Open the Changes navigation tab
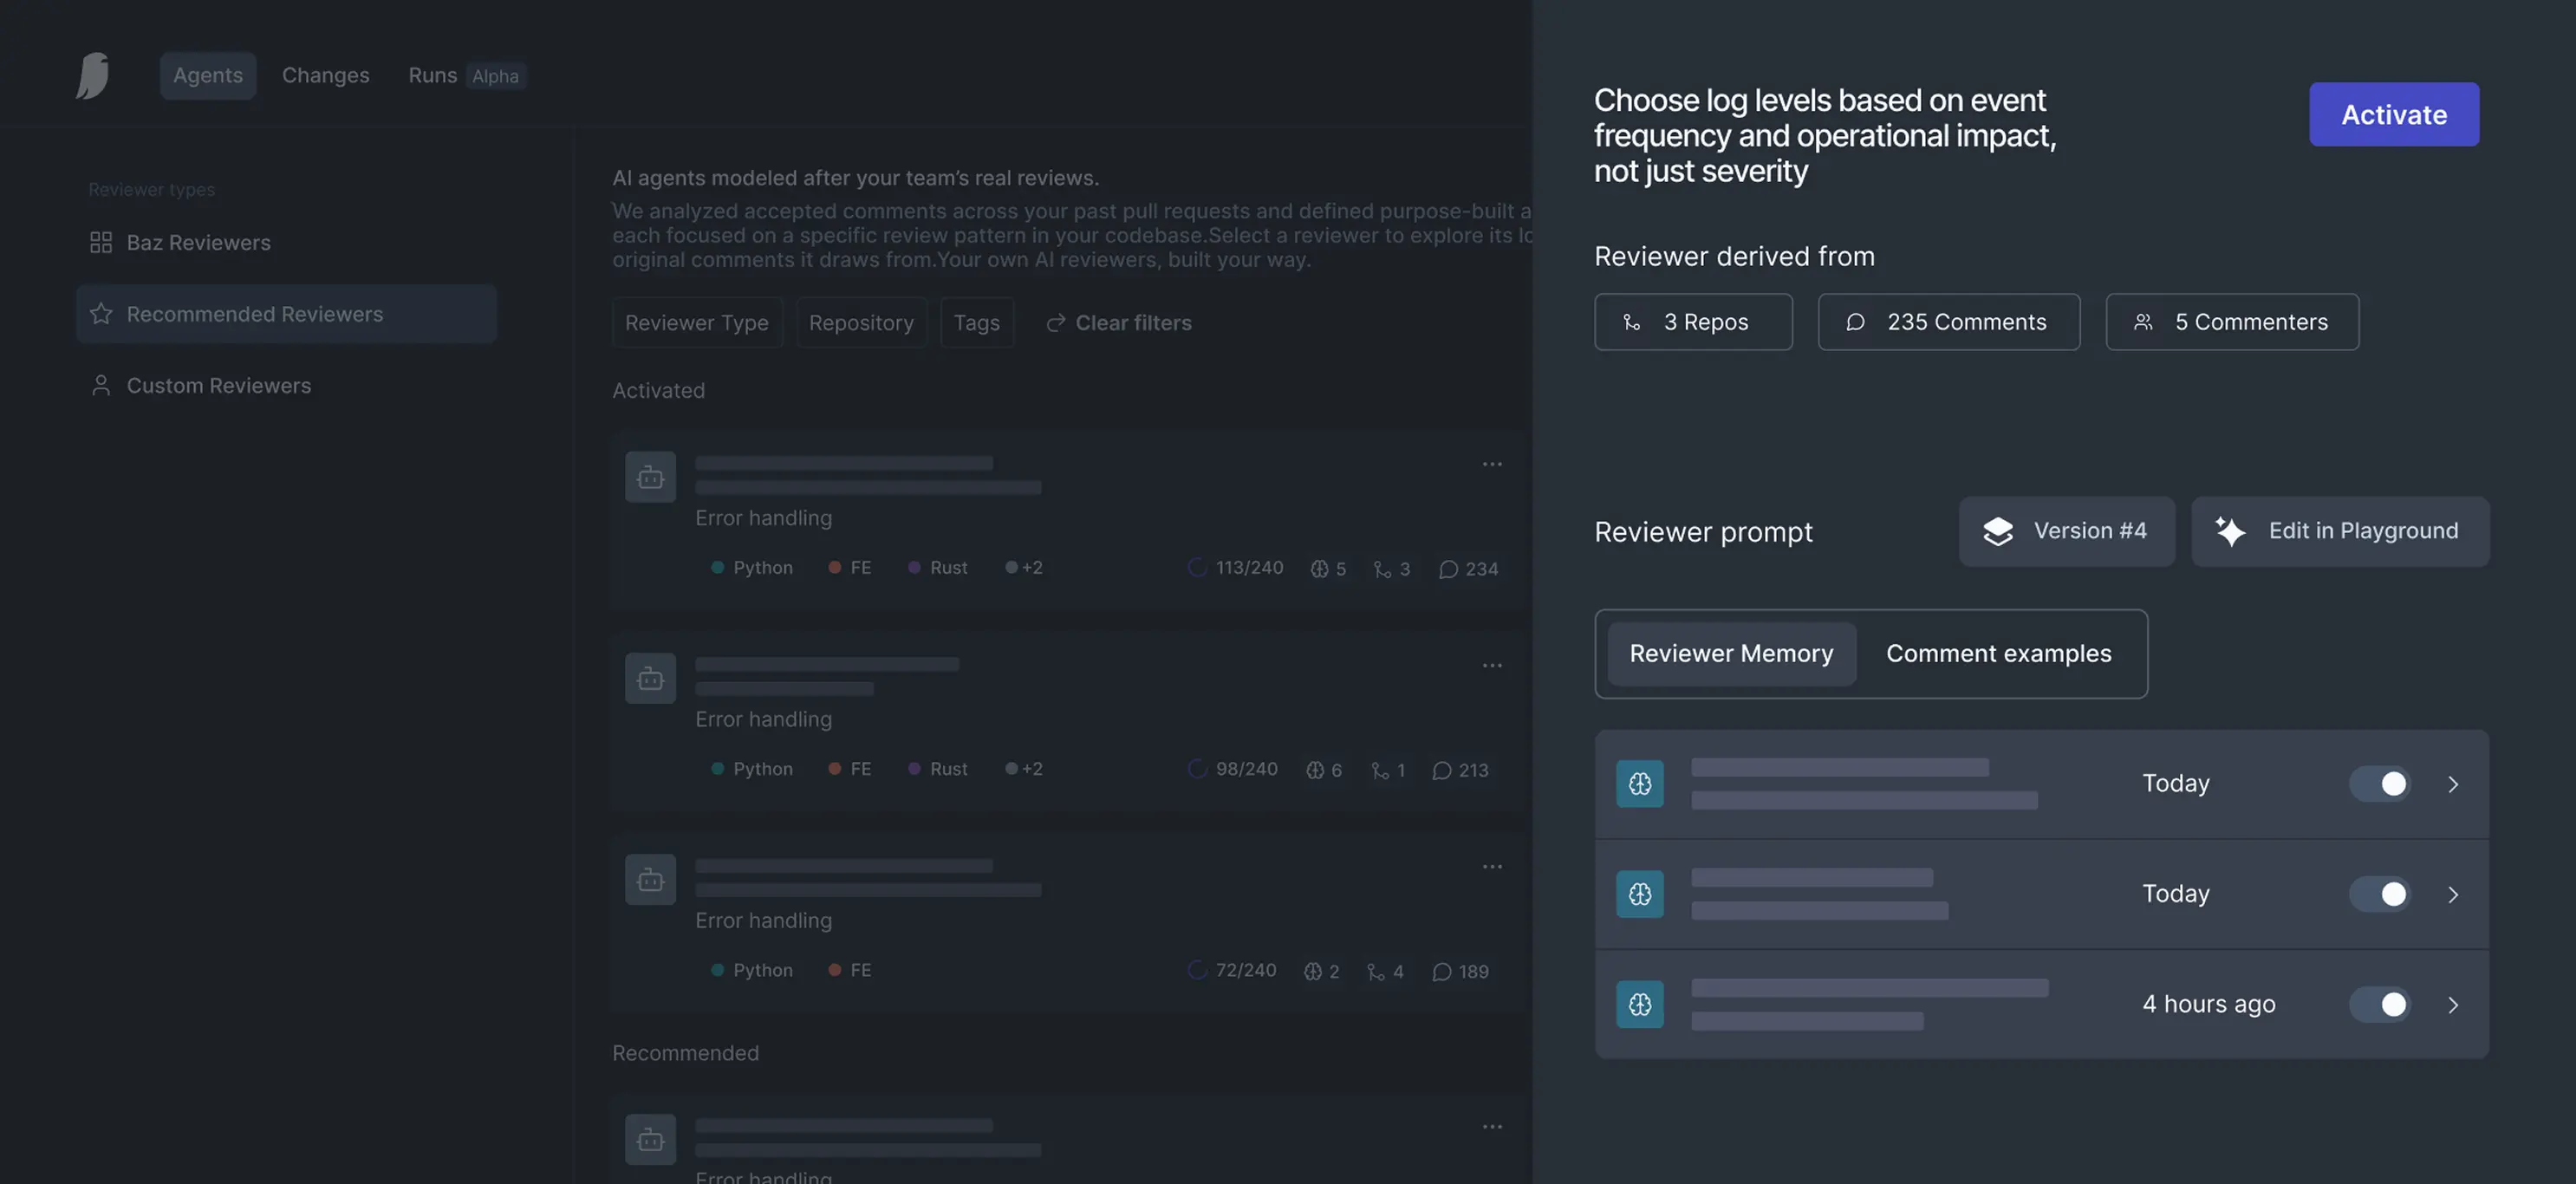 coord(325,76)
